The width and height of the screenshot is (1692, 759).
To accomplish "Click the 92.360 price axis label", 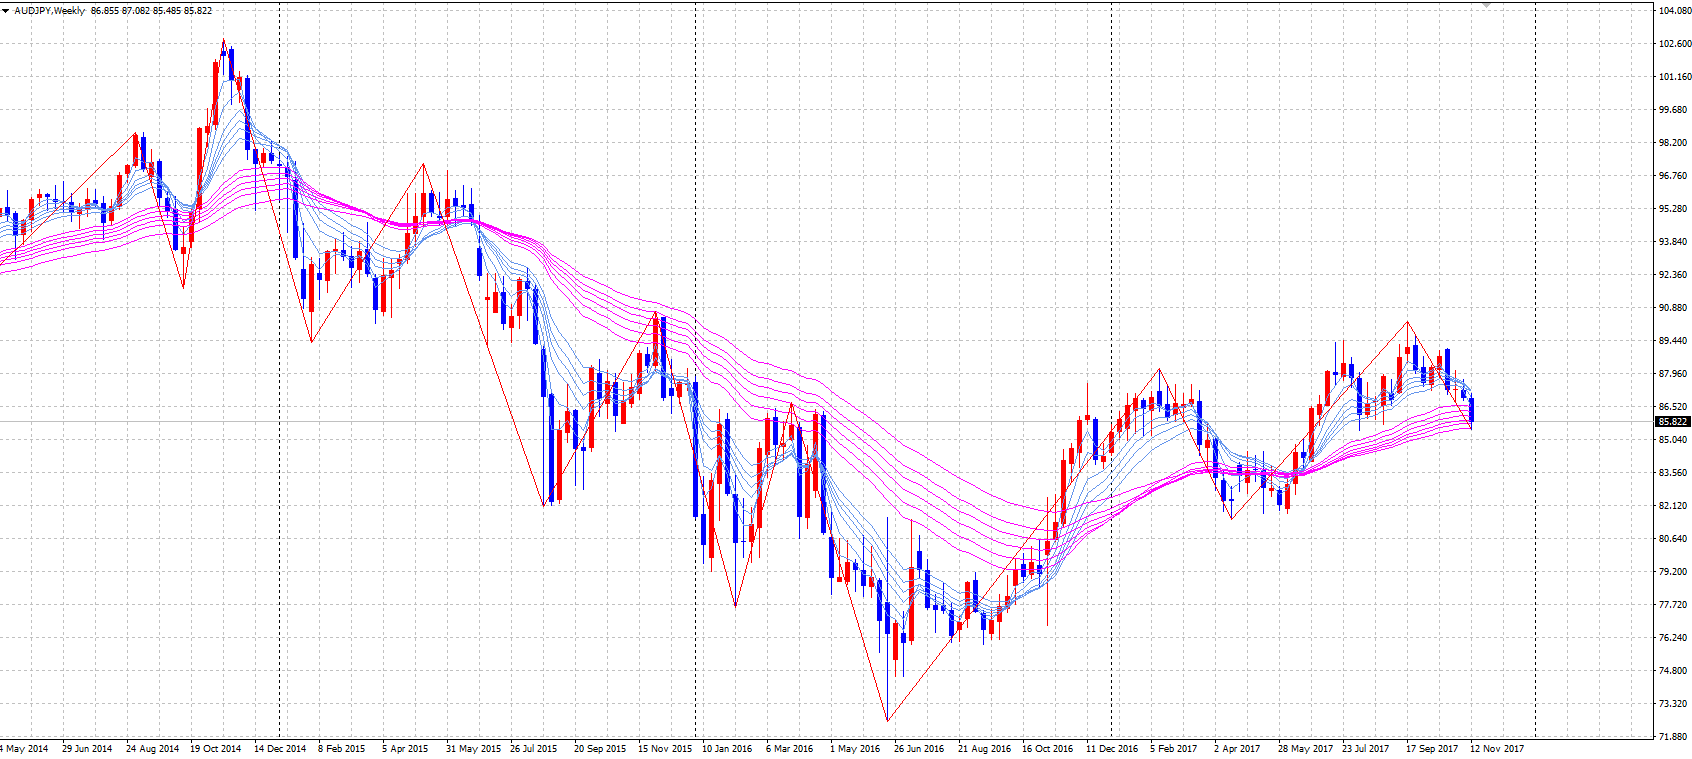I will (x=1673, y=275).
